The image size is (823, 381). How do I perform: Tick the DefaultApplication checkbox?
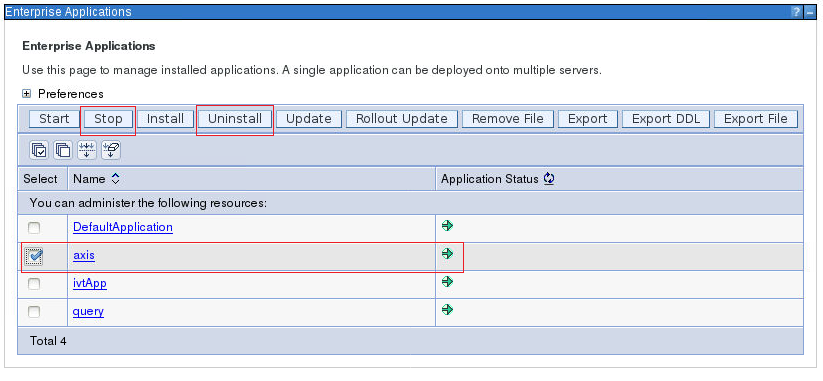click(34, 228)
